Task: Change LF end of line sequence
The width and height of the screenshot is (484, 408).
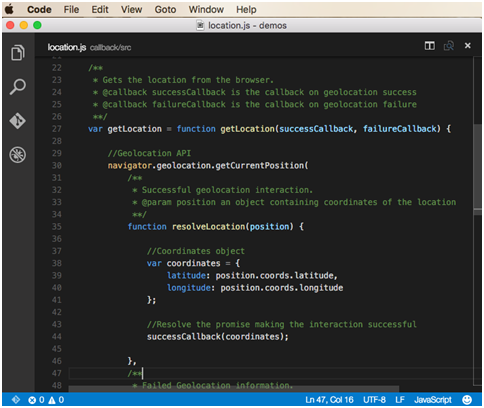Action: click(x=400, y=399)
